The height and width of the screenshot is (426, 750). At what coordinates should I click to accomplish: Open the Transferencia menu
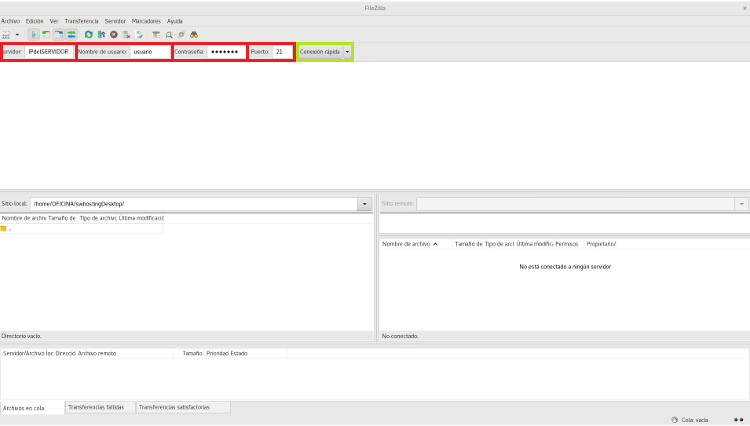coord(81,21)
